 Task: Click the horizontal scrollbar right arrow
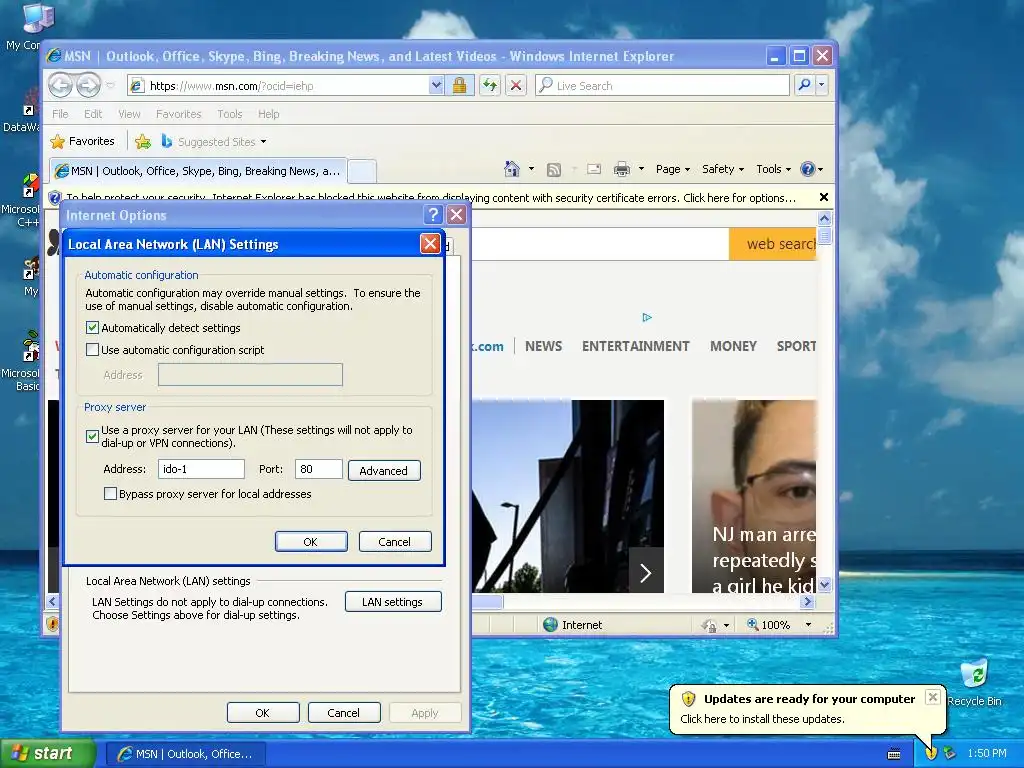pyautogui.click(x=808, y=601)
